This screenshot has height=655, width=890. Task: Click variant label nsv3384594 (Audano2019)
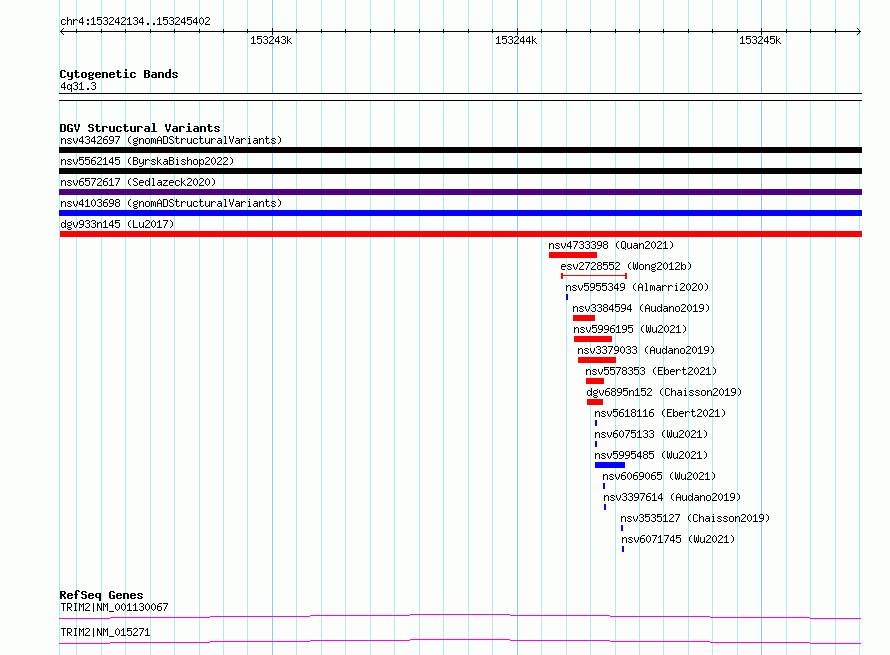(x=641, y=308)
